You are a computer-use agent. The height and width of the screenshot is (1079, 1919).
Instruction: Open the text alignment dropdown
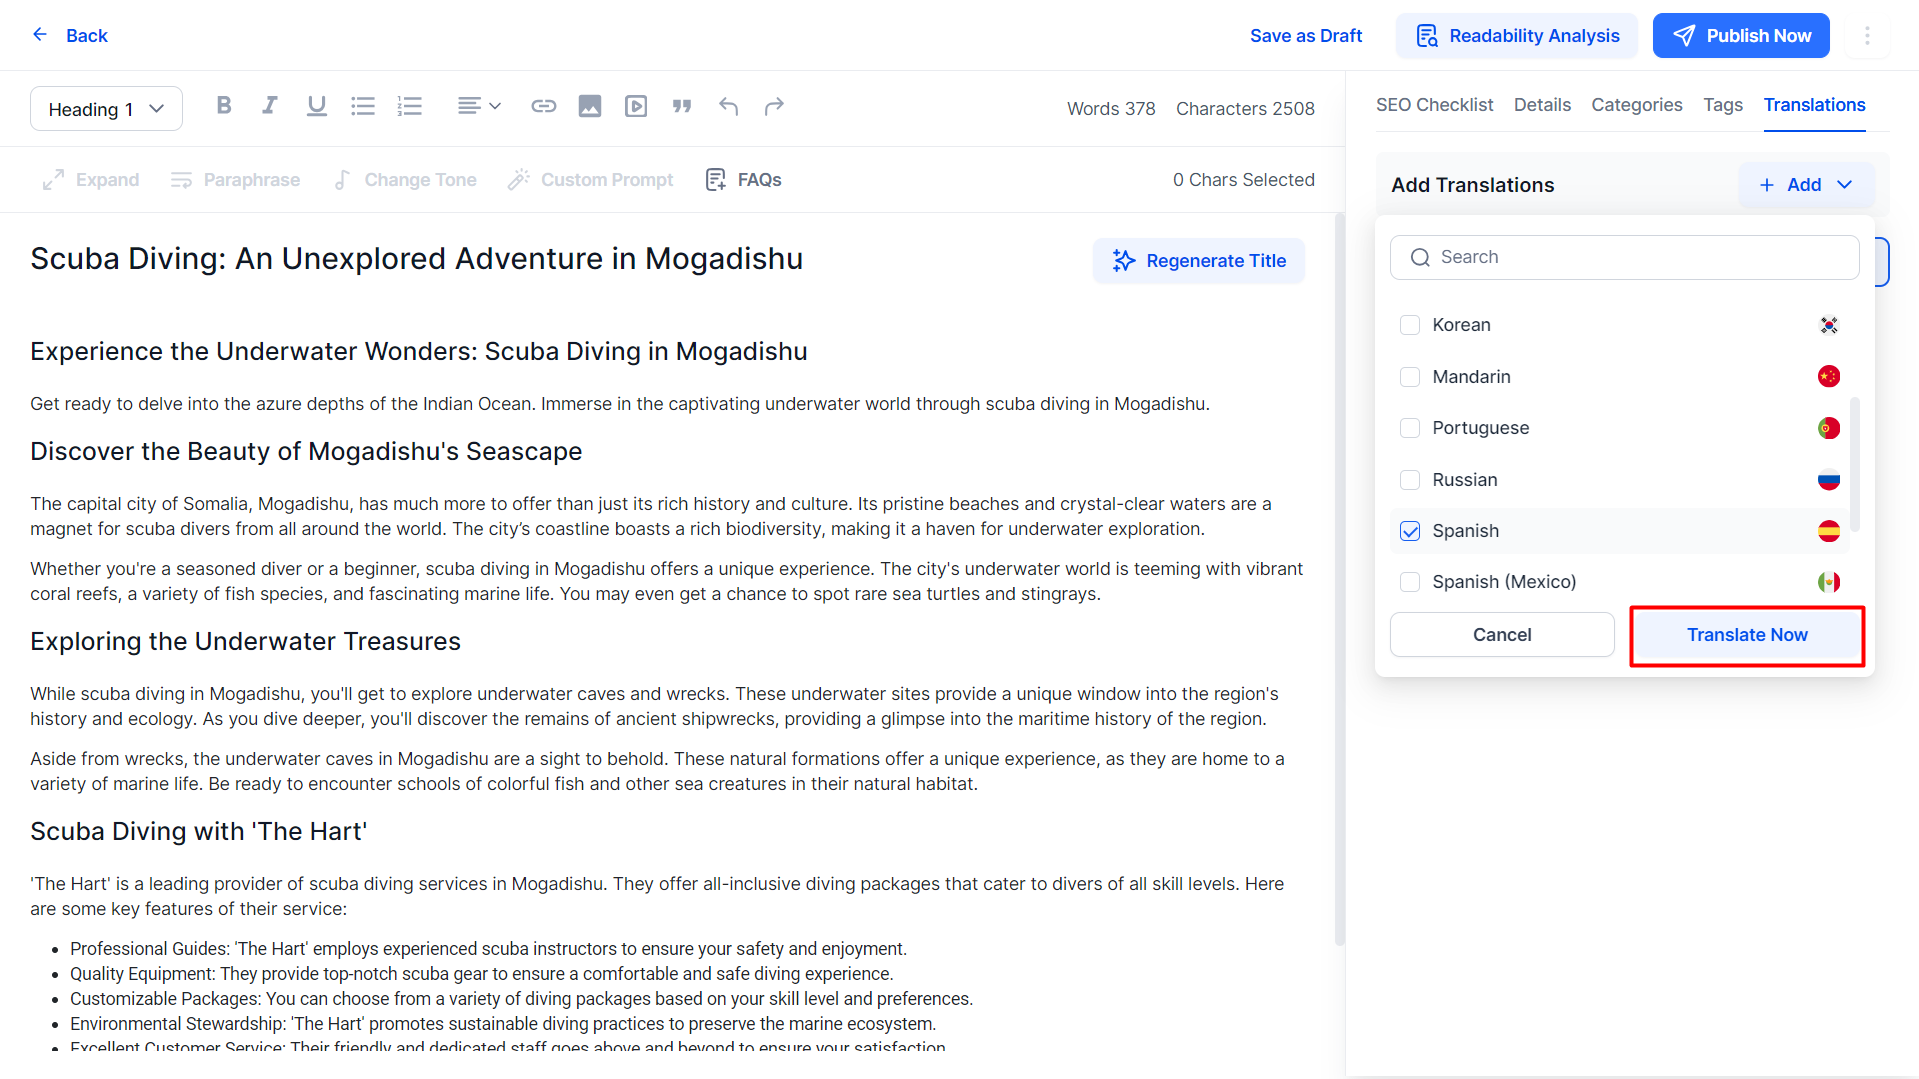479,105
